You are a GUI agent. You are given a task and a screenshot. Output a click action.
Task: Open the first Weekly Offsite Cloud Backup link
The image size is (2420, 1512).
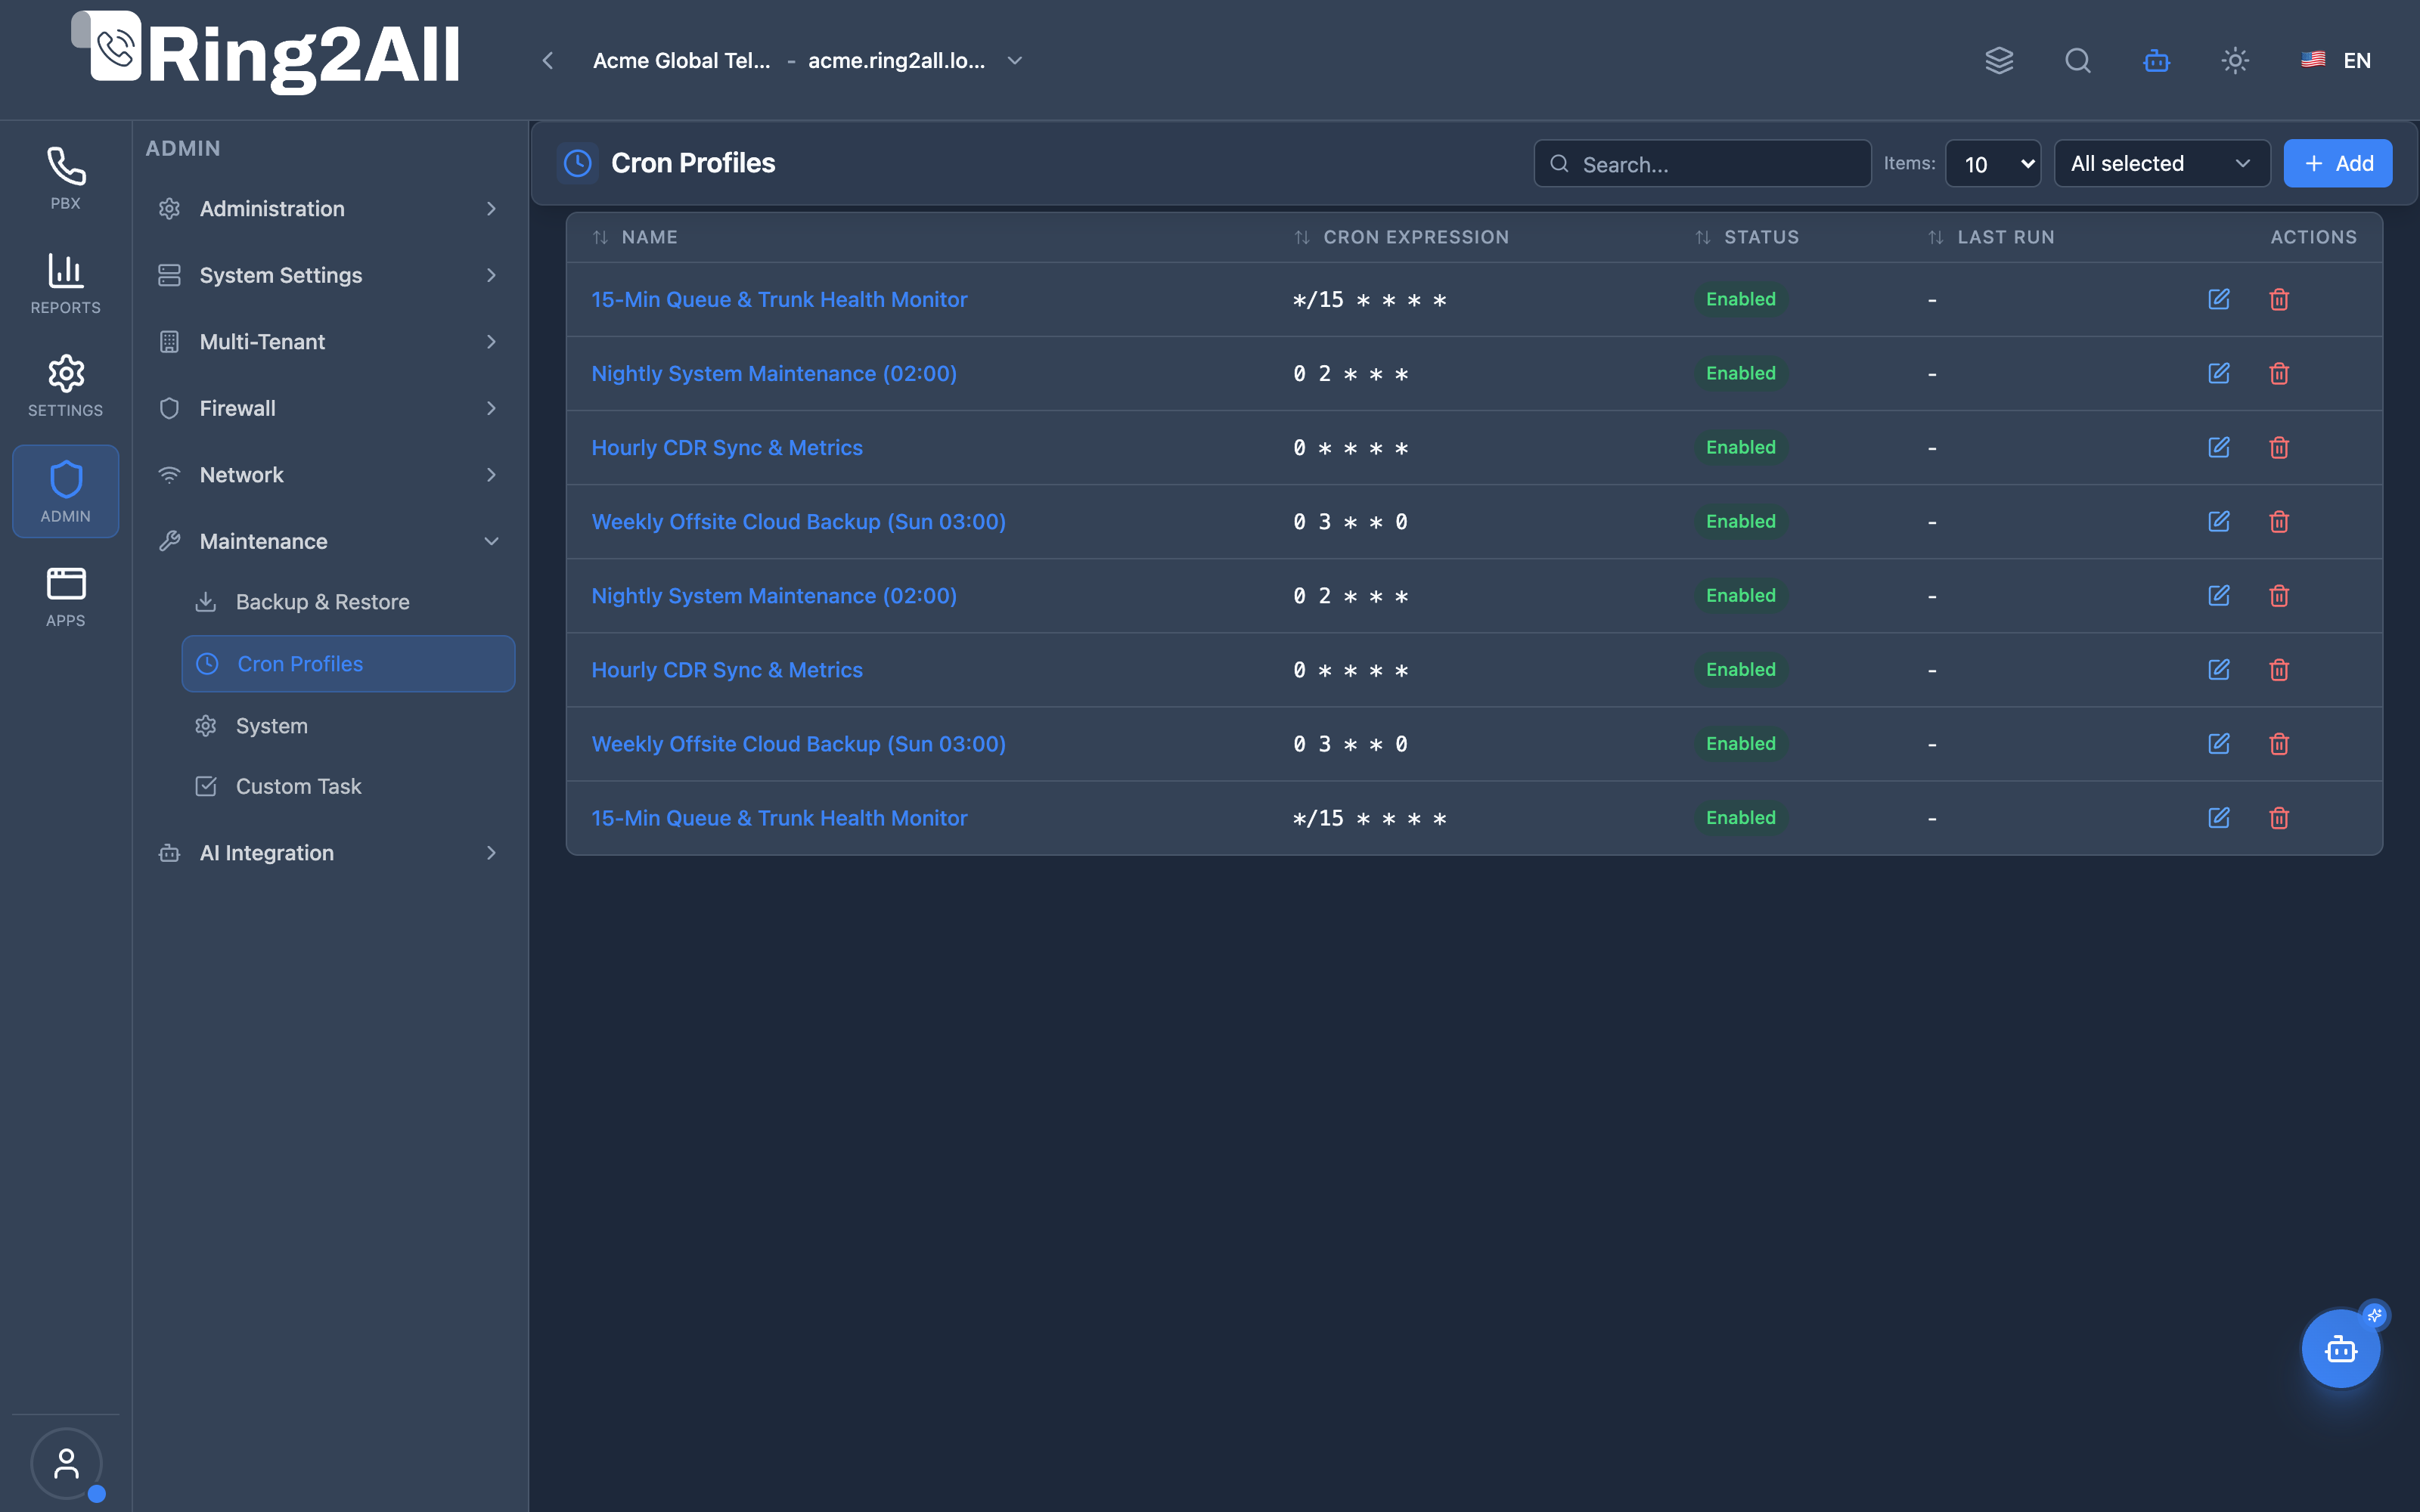point(798,521)
